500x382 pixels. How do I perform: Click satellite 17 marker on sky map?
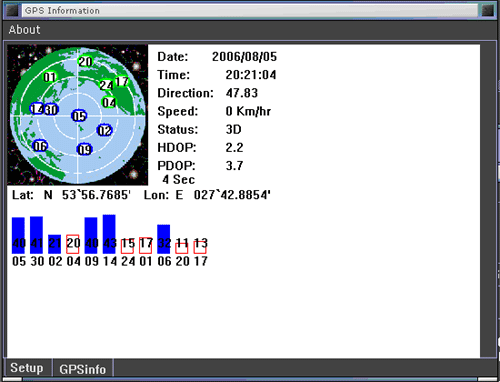click(122, 82)
